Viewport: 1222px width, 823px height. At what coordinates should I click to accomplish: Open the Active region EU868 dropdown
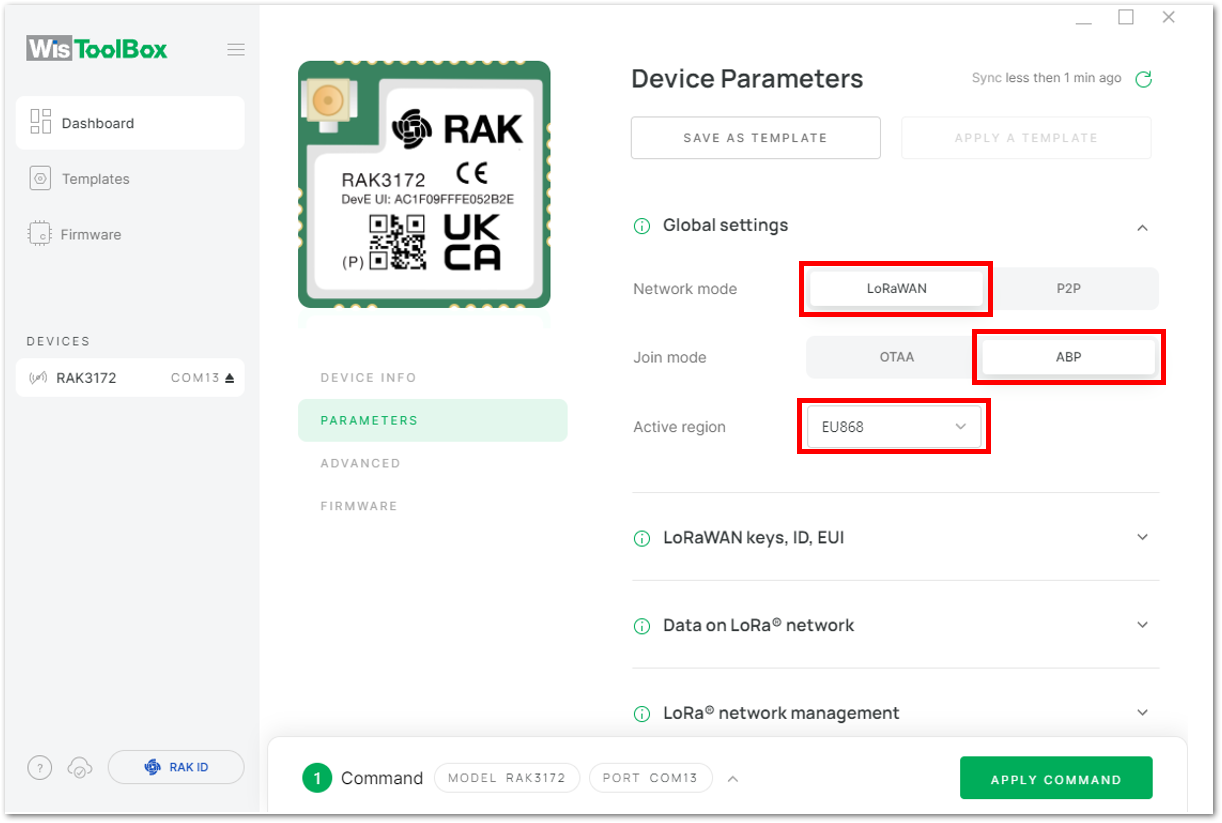point(894,427)
